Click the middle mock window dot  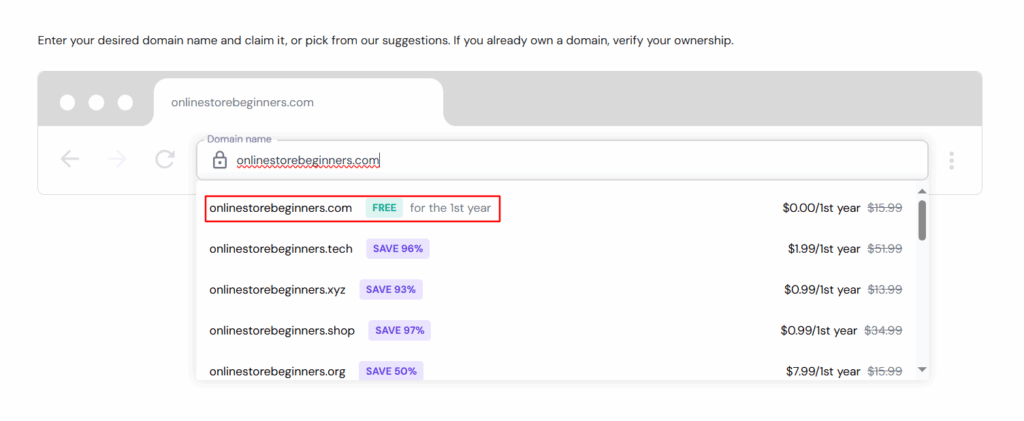[97, 103]
